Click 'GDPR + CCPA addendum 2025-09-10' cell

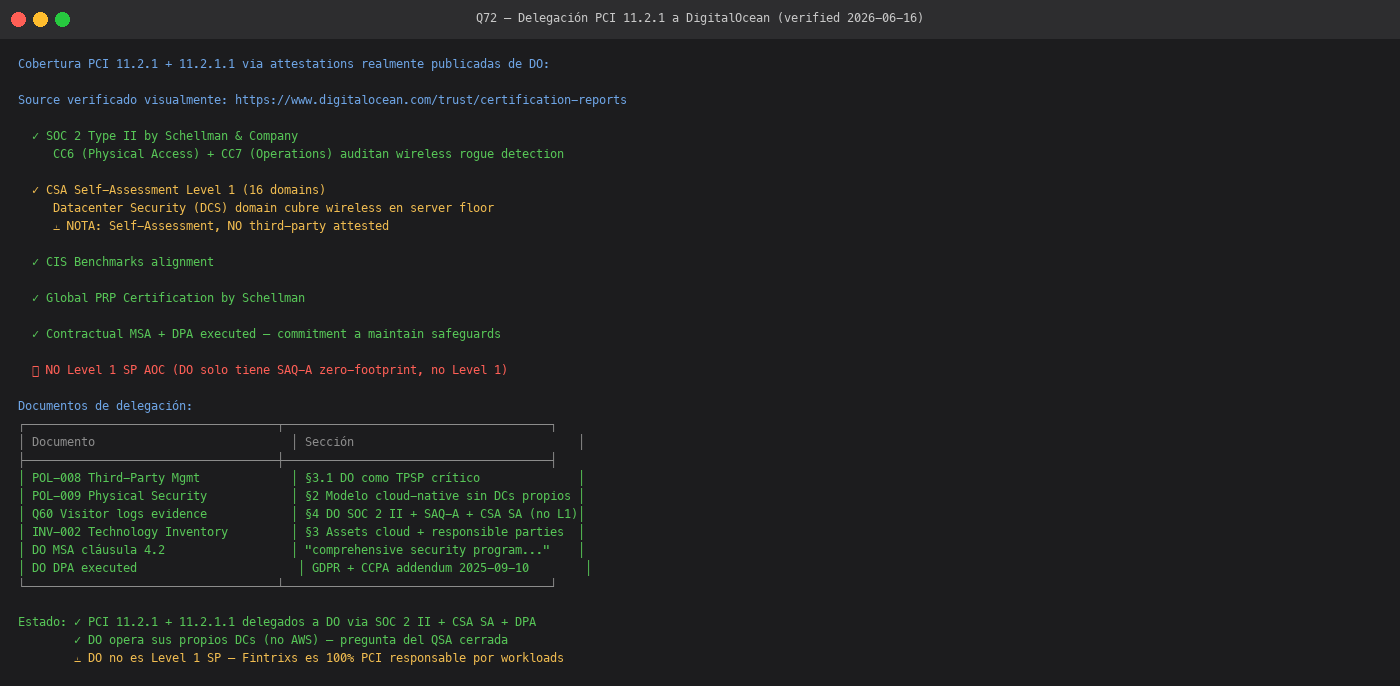(420, 568)
